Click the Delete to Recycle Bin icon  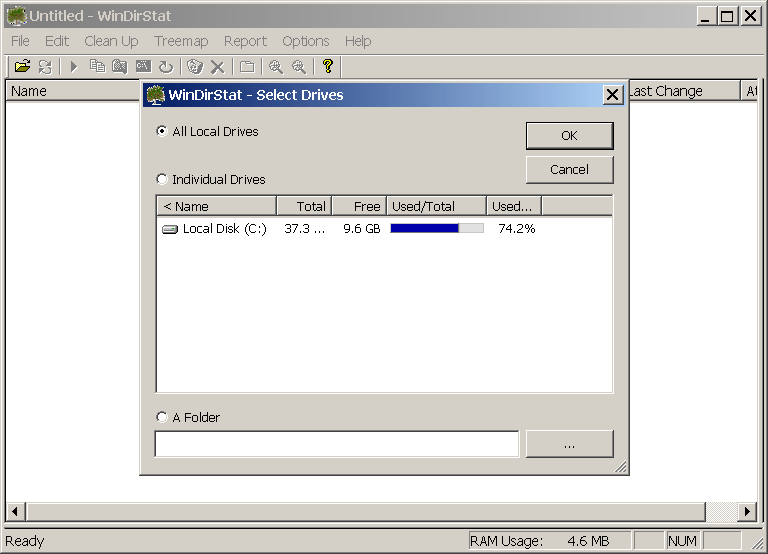point(195,66)
